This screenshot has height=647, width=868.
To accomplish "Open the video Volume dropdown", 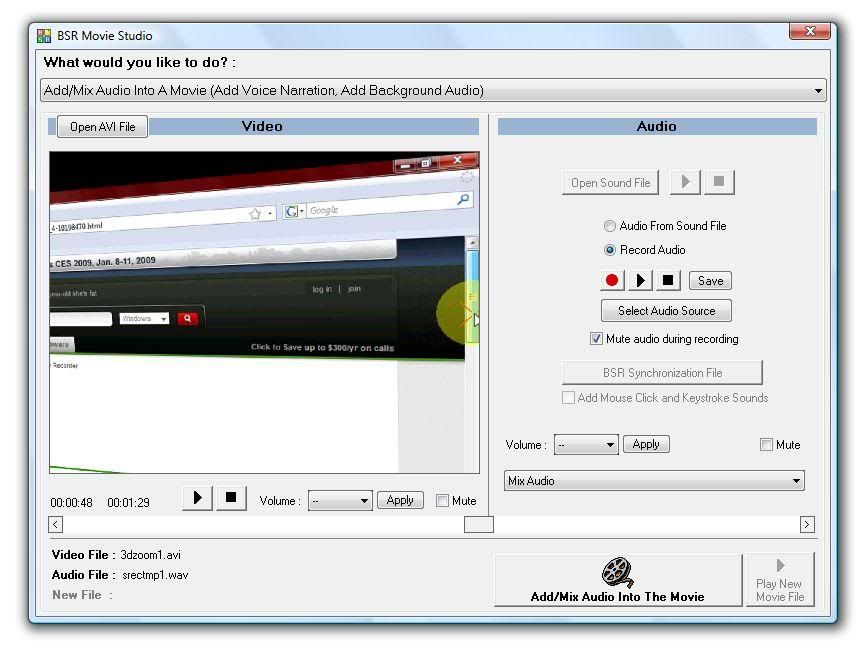I will point(340,501).
